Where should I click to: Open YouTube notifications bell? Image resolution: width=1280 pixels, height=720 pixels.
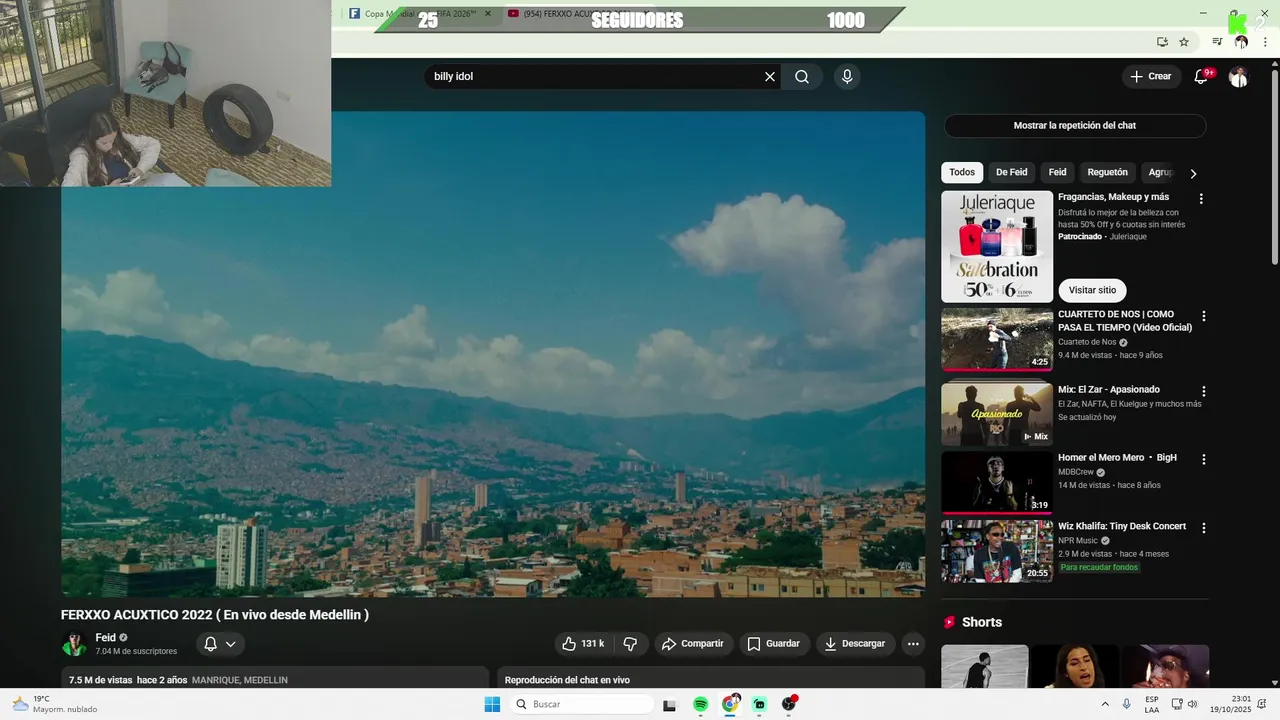pyautogui.click(x=1202, y=77)
